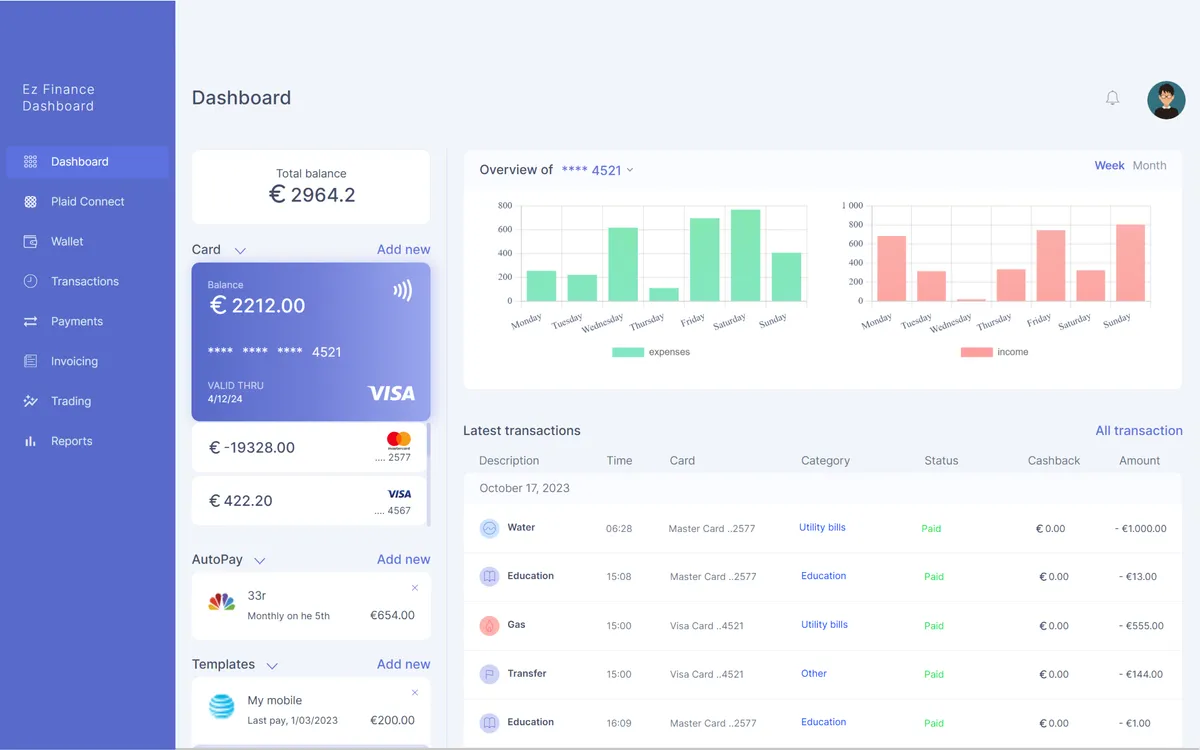The height and width of the screenshot is (750, 1200).
Task: Click the Wallet icon in sidebar
Action: click(x=30, y=241)
